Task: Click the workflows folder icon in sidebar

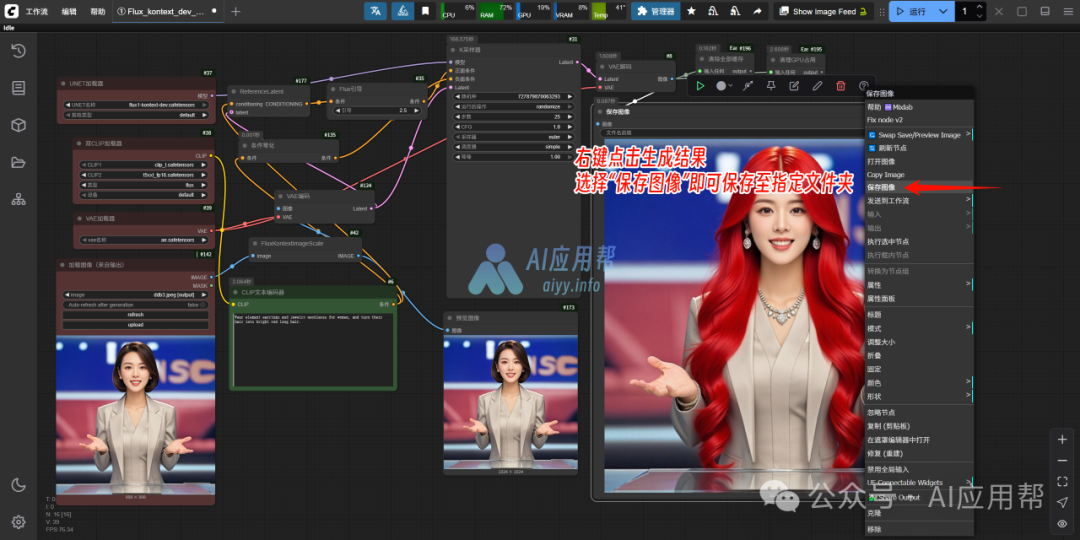Action: pos(18,162)
